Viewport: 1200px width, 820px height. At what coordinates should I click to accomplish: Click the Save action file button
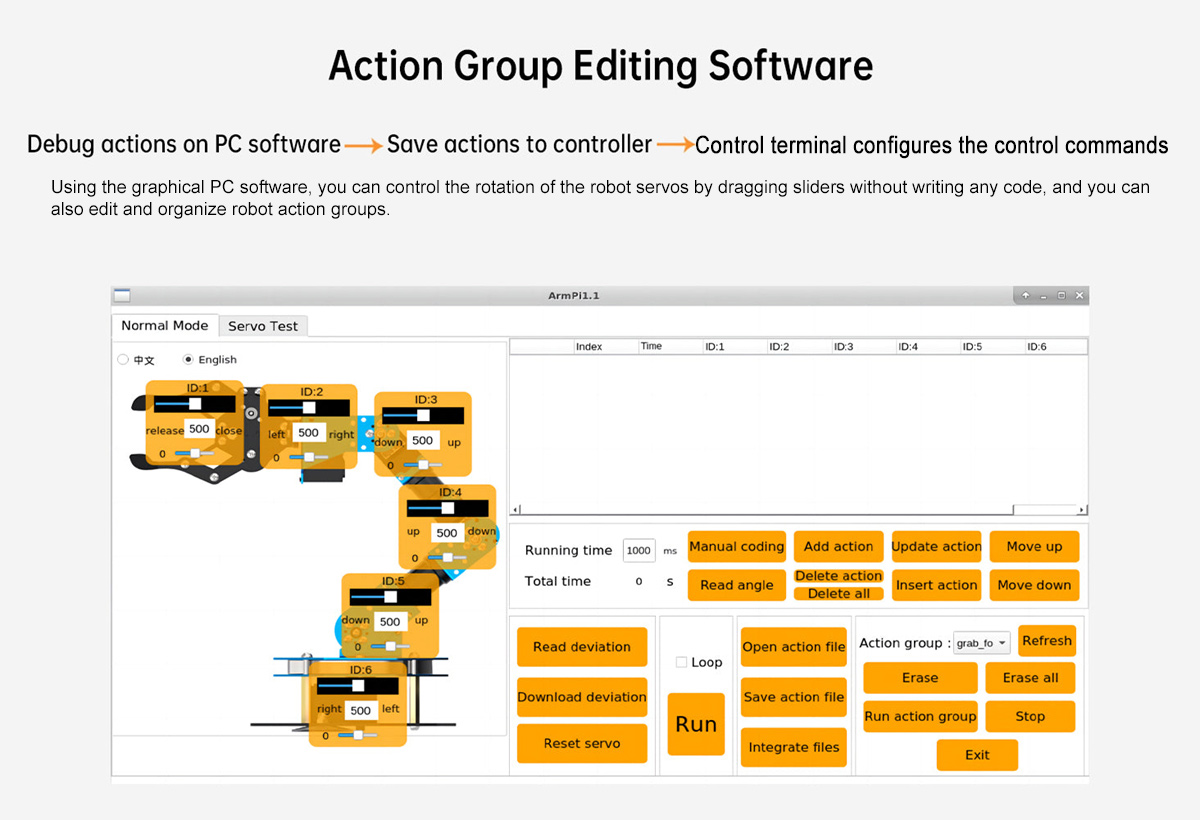coord(794,697)
